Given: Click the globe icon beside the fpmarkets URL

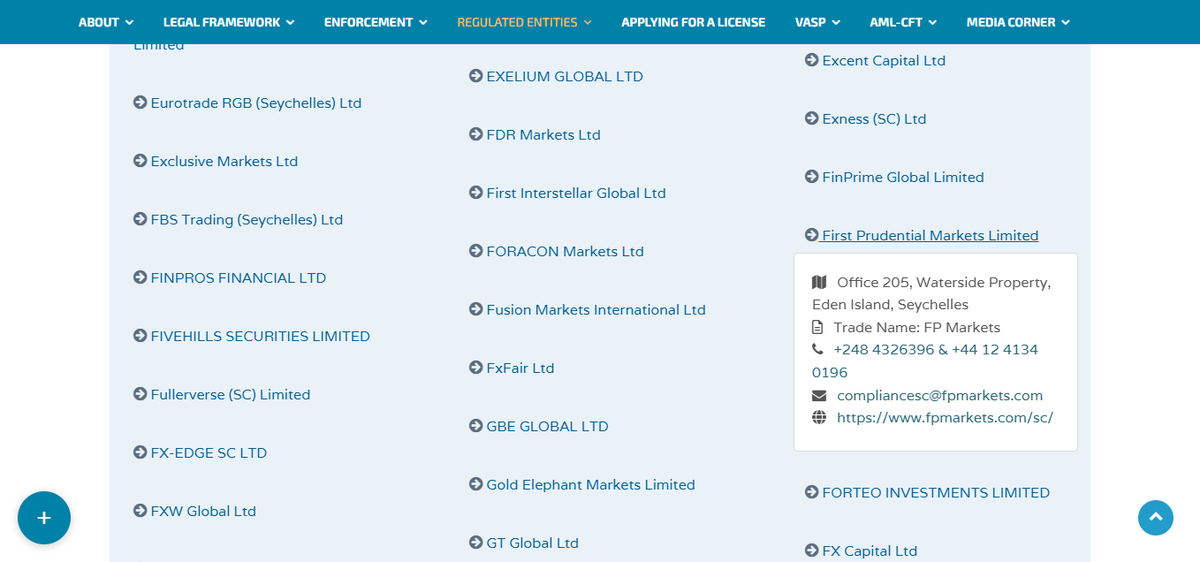Looking at the screenshot, I should (819, 417).
